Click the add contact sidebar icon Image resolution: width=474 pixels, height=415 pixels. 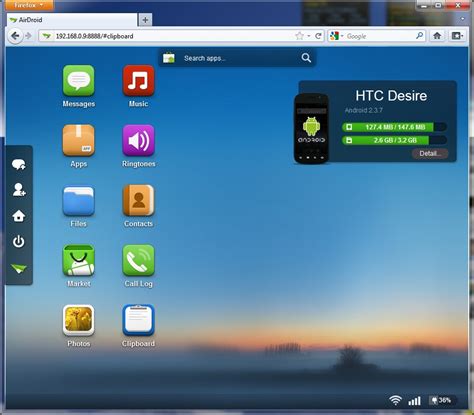tap(19, 190)
